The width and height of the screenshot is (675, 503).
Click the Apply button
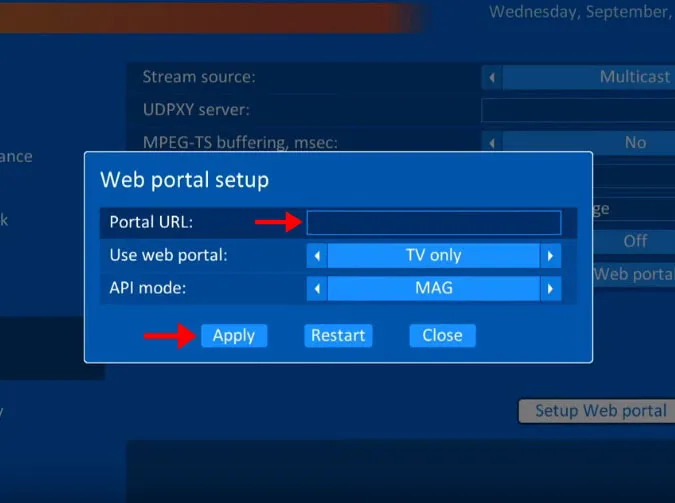click(x=233, y=335)
